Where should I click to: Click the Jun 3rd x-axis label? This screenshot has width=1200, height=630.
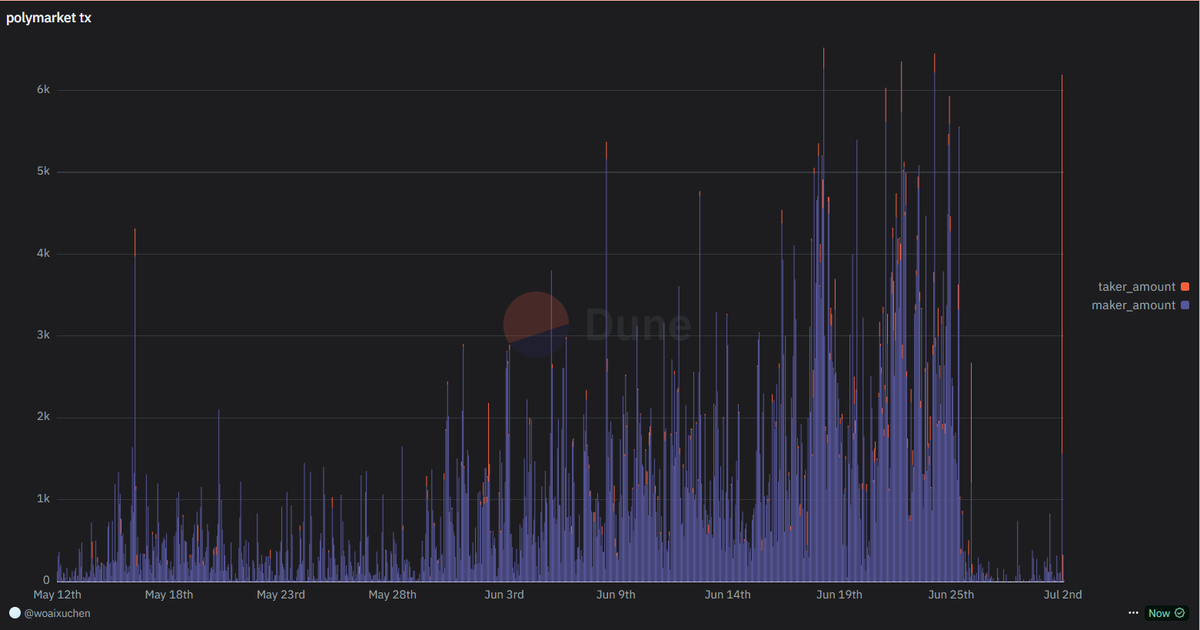click(504, 595)
